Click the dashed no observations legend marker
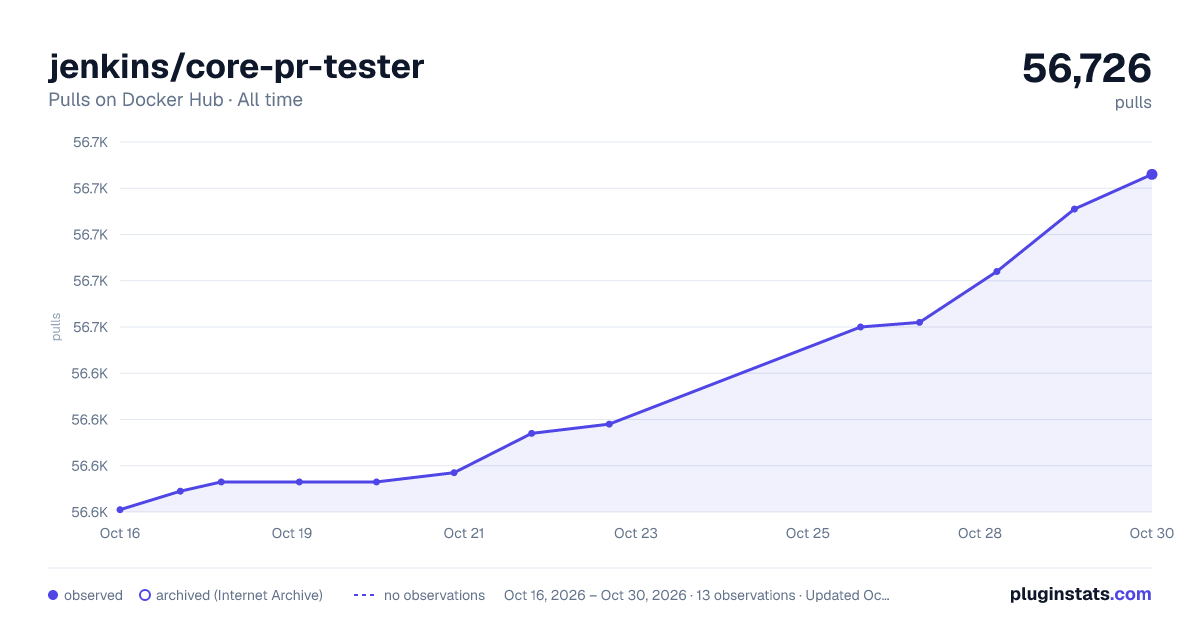Screen dimensions: 1200x630 click(x=364, y=595)
